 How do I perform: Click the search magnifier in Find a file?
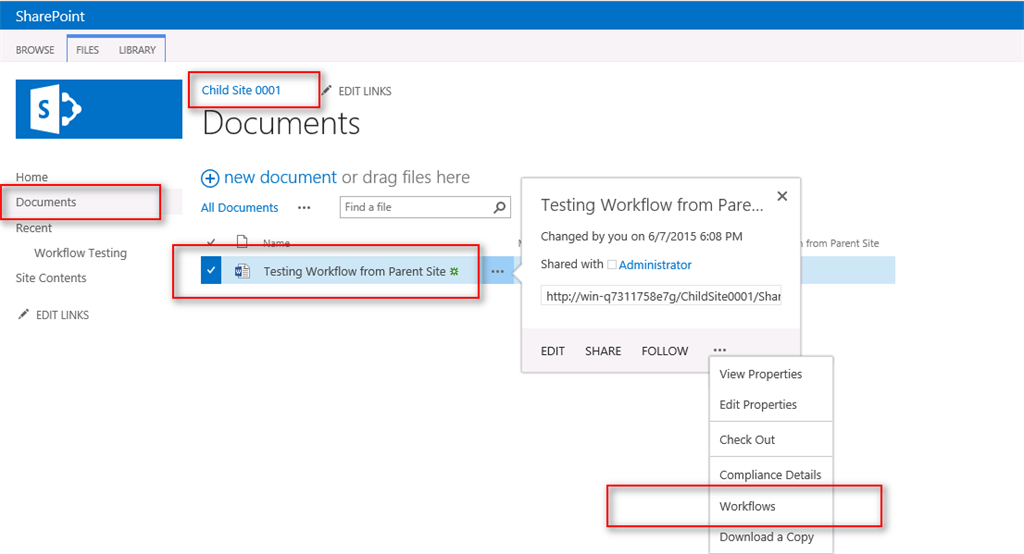(x=500, y=207)
